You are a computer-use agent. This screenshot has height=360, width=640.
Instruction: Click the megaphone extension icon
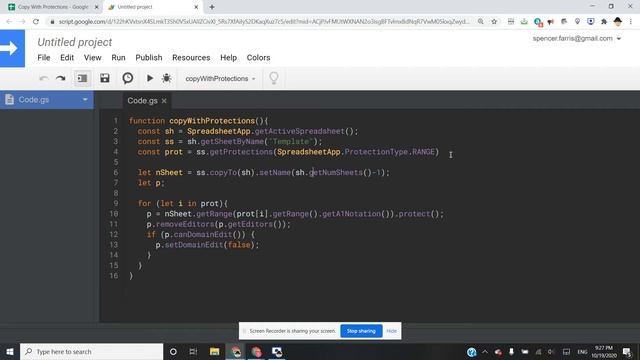(x=551, y=22)
